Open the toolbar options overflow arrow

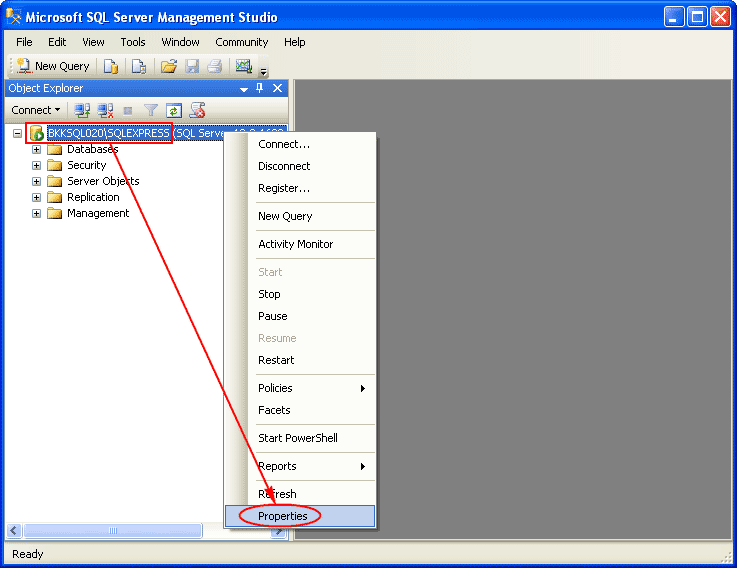pyautogui.click(x=264, y=71)
